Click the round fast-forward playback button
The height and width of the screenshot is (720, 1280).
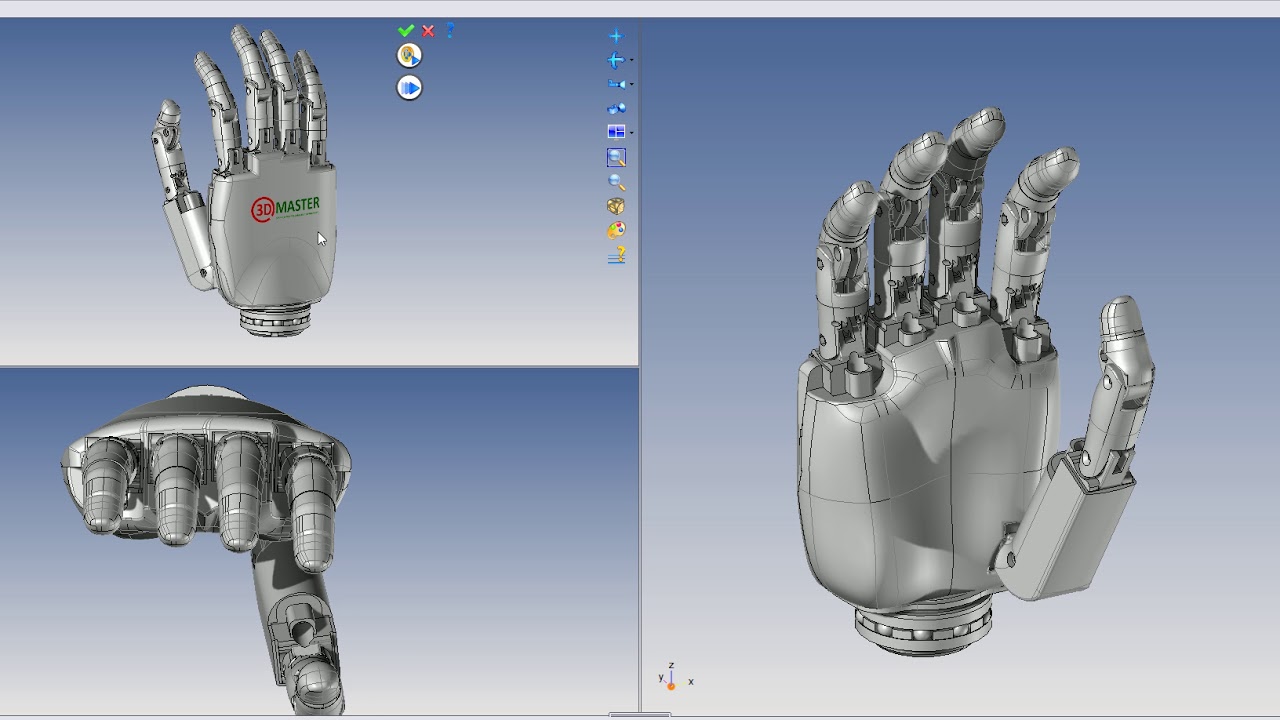[x=409, y=88]
